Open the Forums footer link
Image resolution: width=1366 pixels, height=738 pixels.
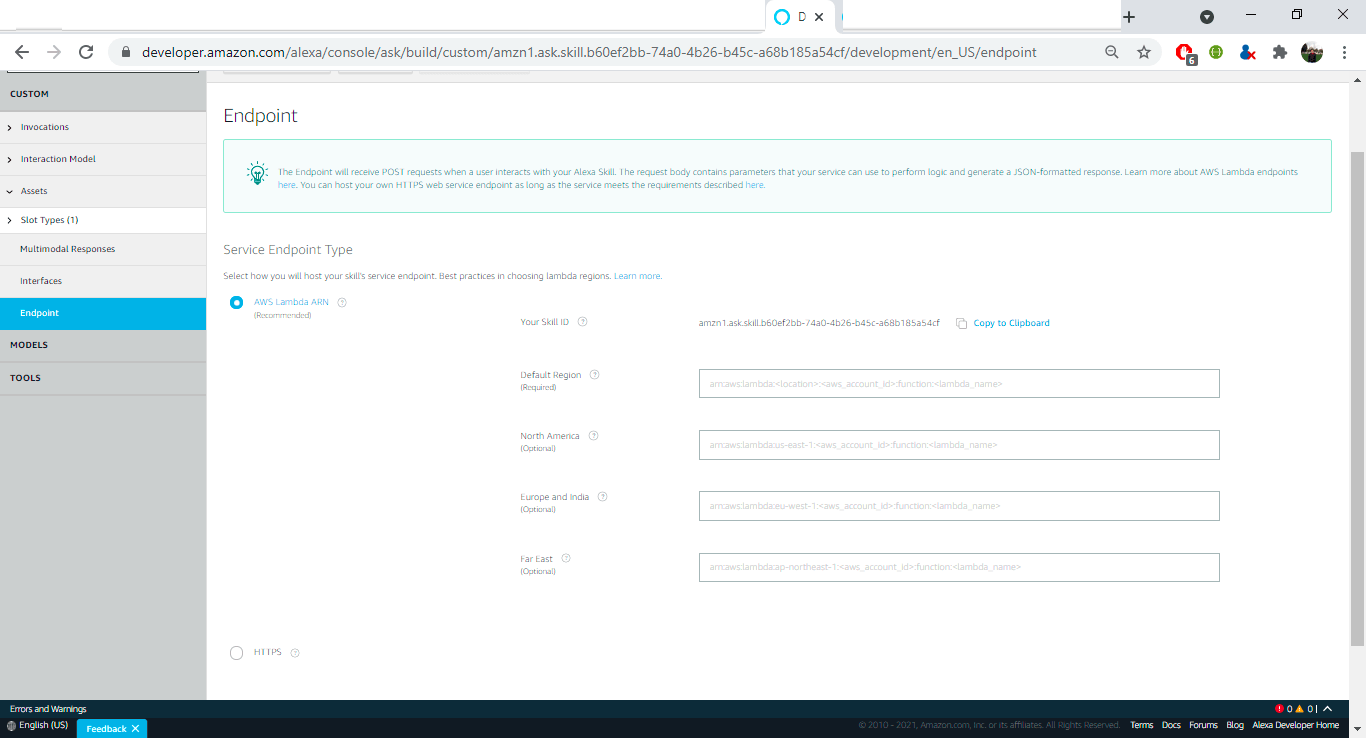(1203, 725)
